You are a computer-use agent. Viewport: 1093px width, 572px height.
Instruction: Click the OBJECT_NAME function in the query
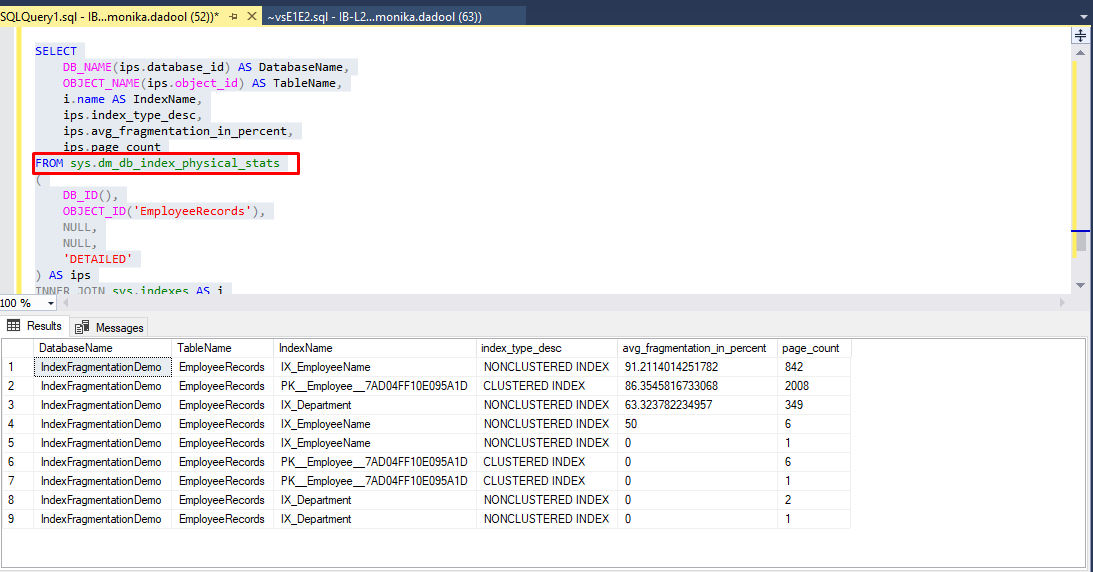101,83
